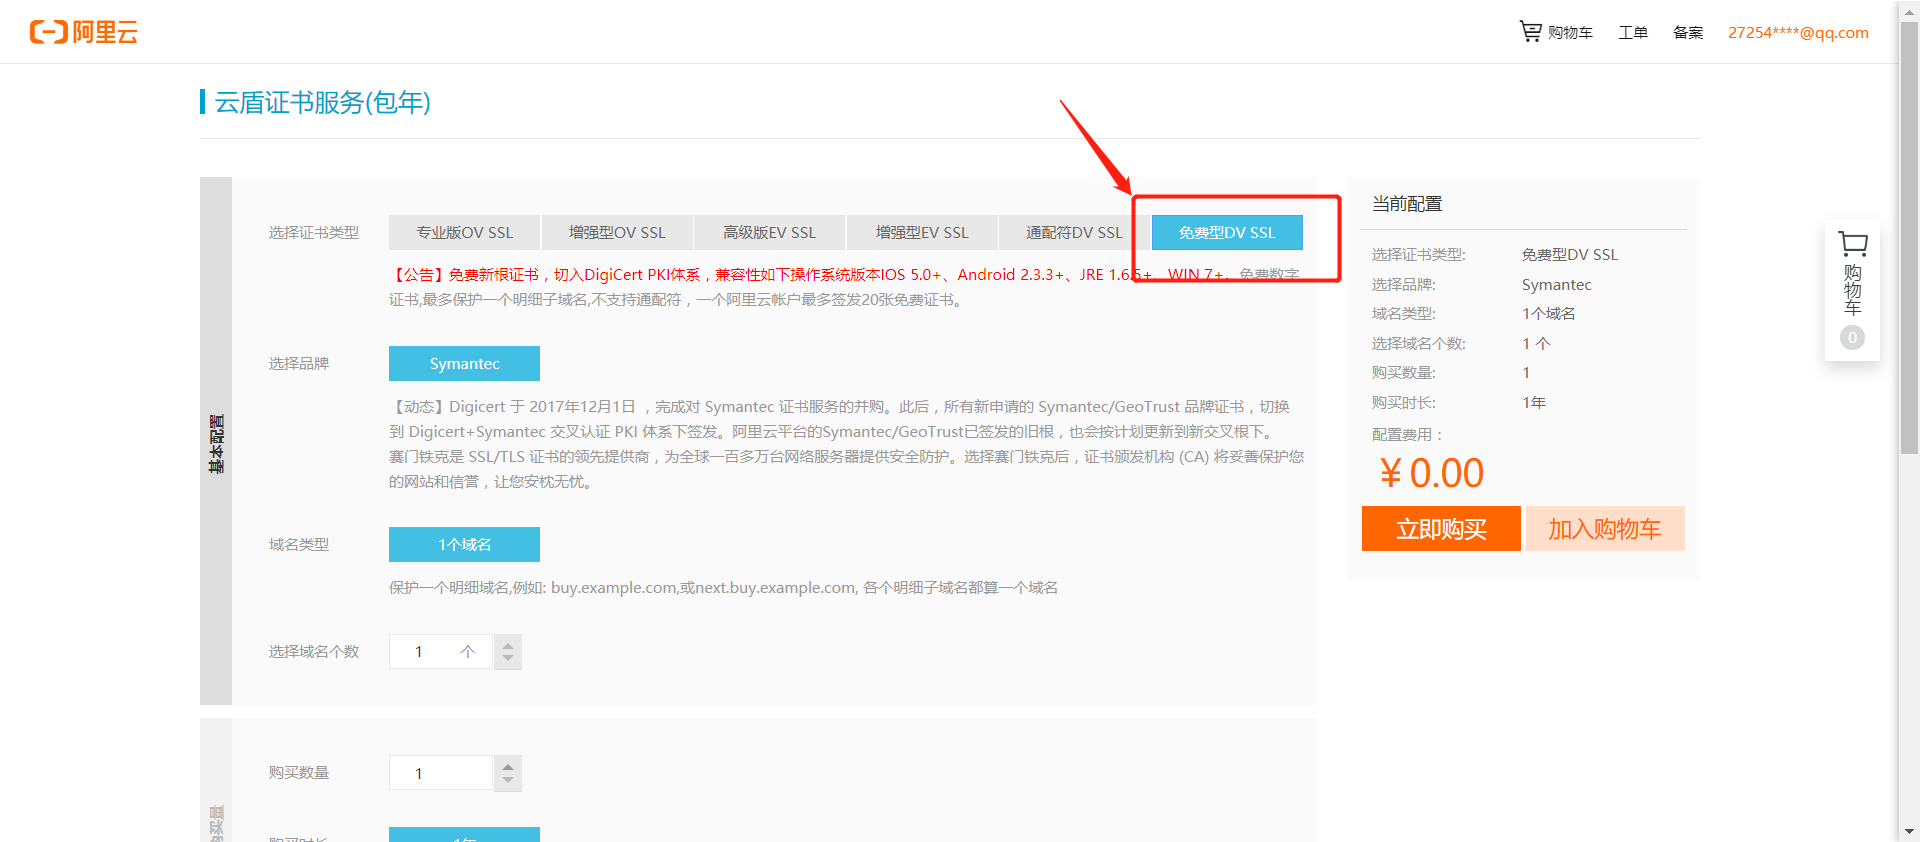Select the 通配符DV SSL certificate type
Image resolution: width=1920 pixels, height=842 pixels.
[x=1074, y=232]
